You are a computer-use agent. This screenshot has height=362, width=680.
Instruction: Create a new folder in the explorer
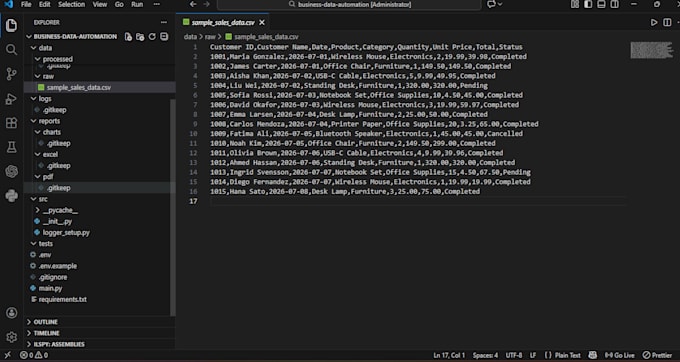[x=140, y=37]
